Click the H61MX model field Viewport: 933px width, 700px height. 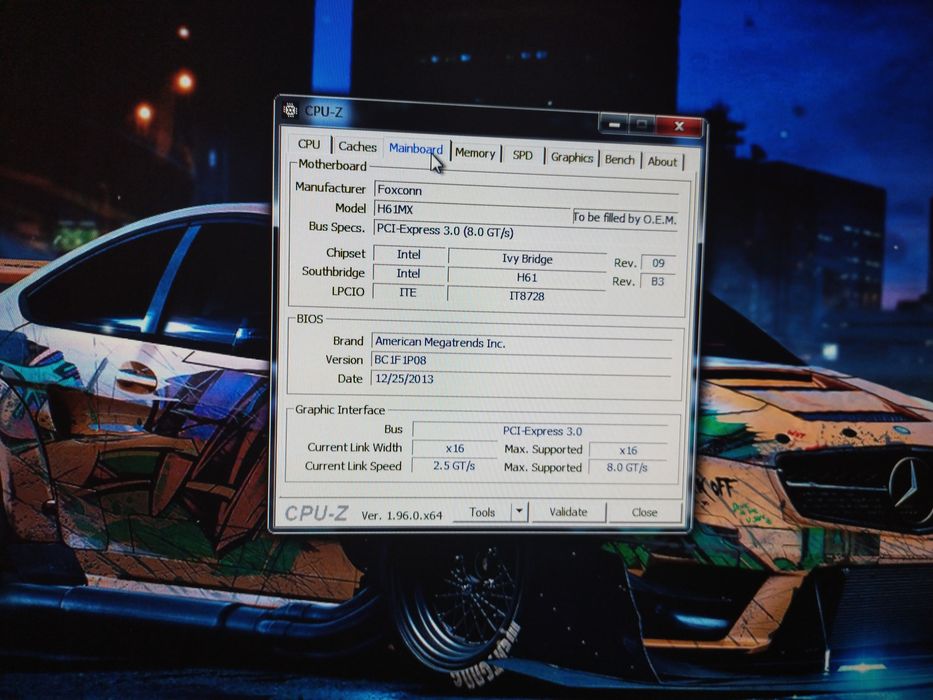click(x=472, y=209)
